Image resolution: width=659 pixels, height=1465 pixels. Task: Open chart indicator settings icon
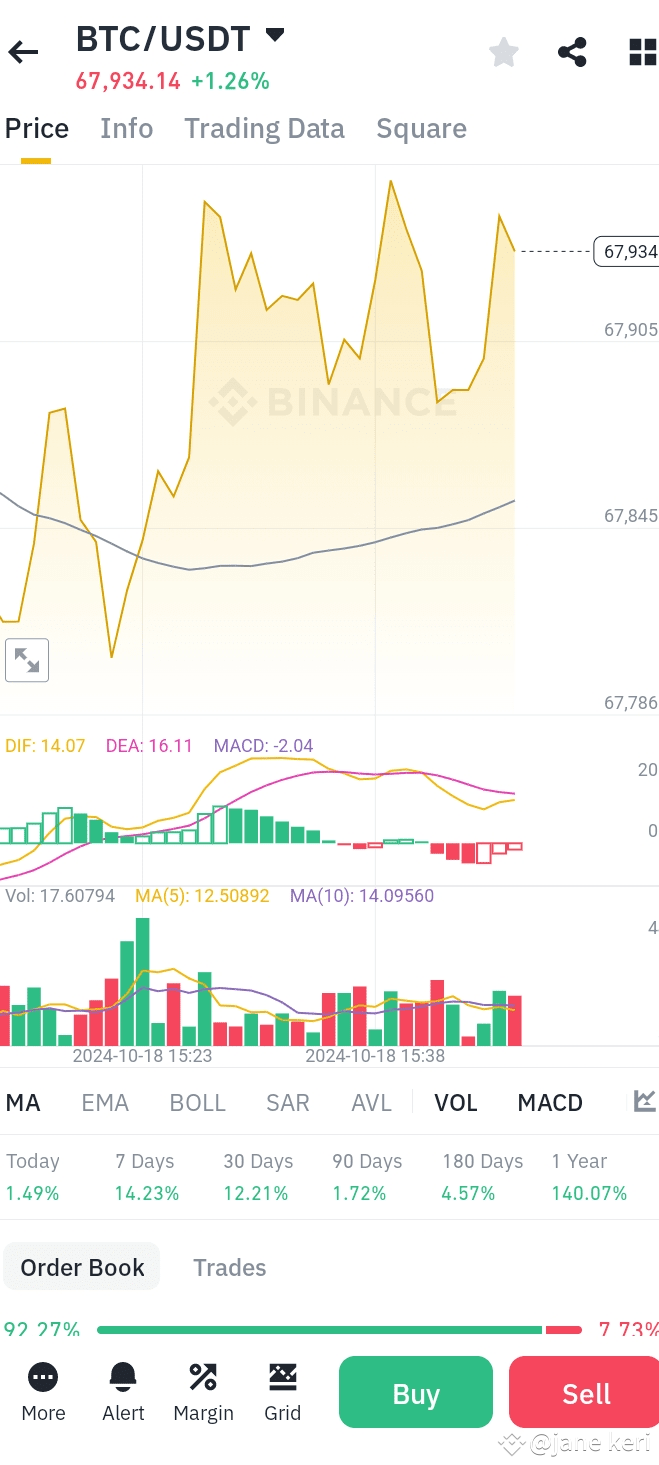(645, 1102)
